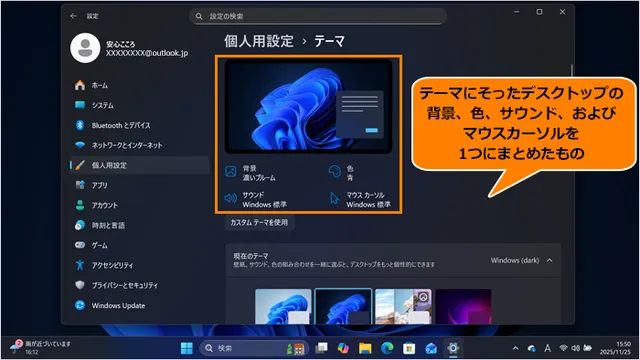Image resolution: width=640 pixels, height=360 pixels.
Task: Open 時刻と言語 settings
Action: click(x=139, y=225)
